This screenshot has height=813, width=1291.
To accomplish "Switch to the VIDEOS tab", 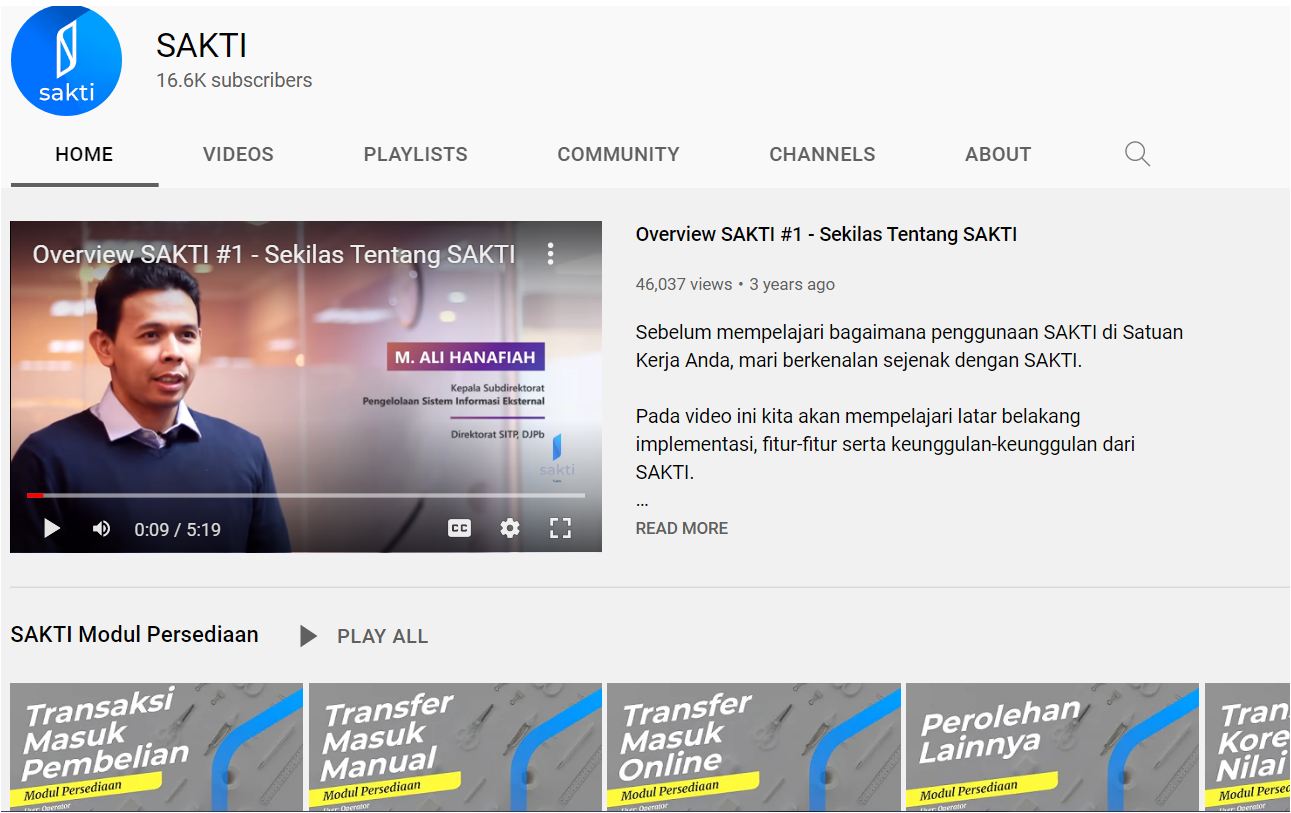I will pyautogui.click(x=238, y=154).
